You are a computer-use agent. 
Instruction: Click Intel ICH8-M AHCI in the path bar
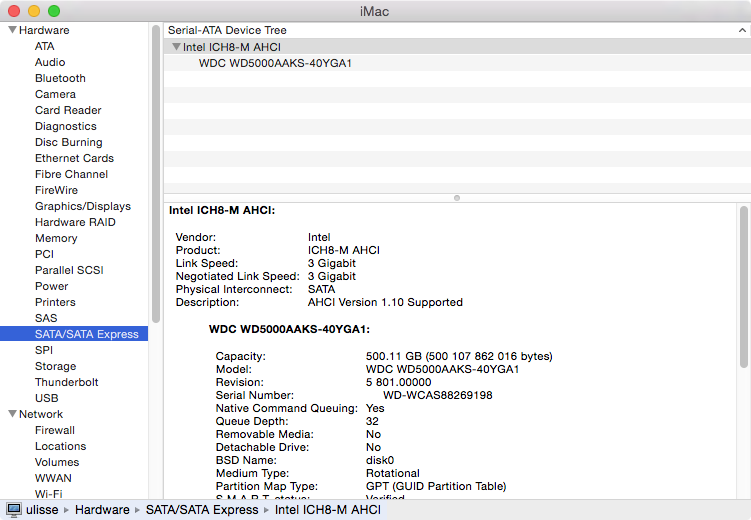pos(328,510)
